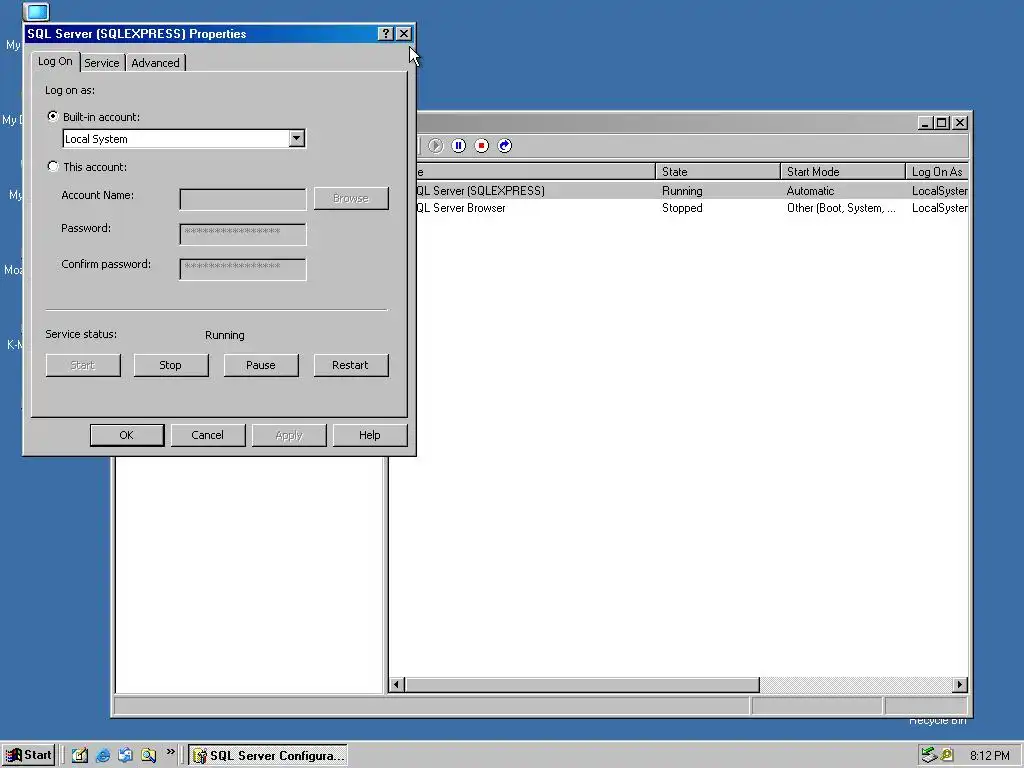The height and width of the screenshot is (768, 1024).
Task: Click the 8:12 PM system clock
Action: 989,756
